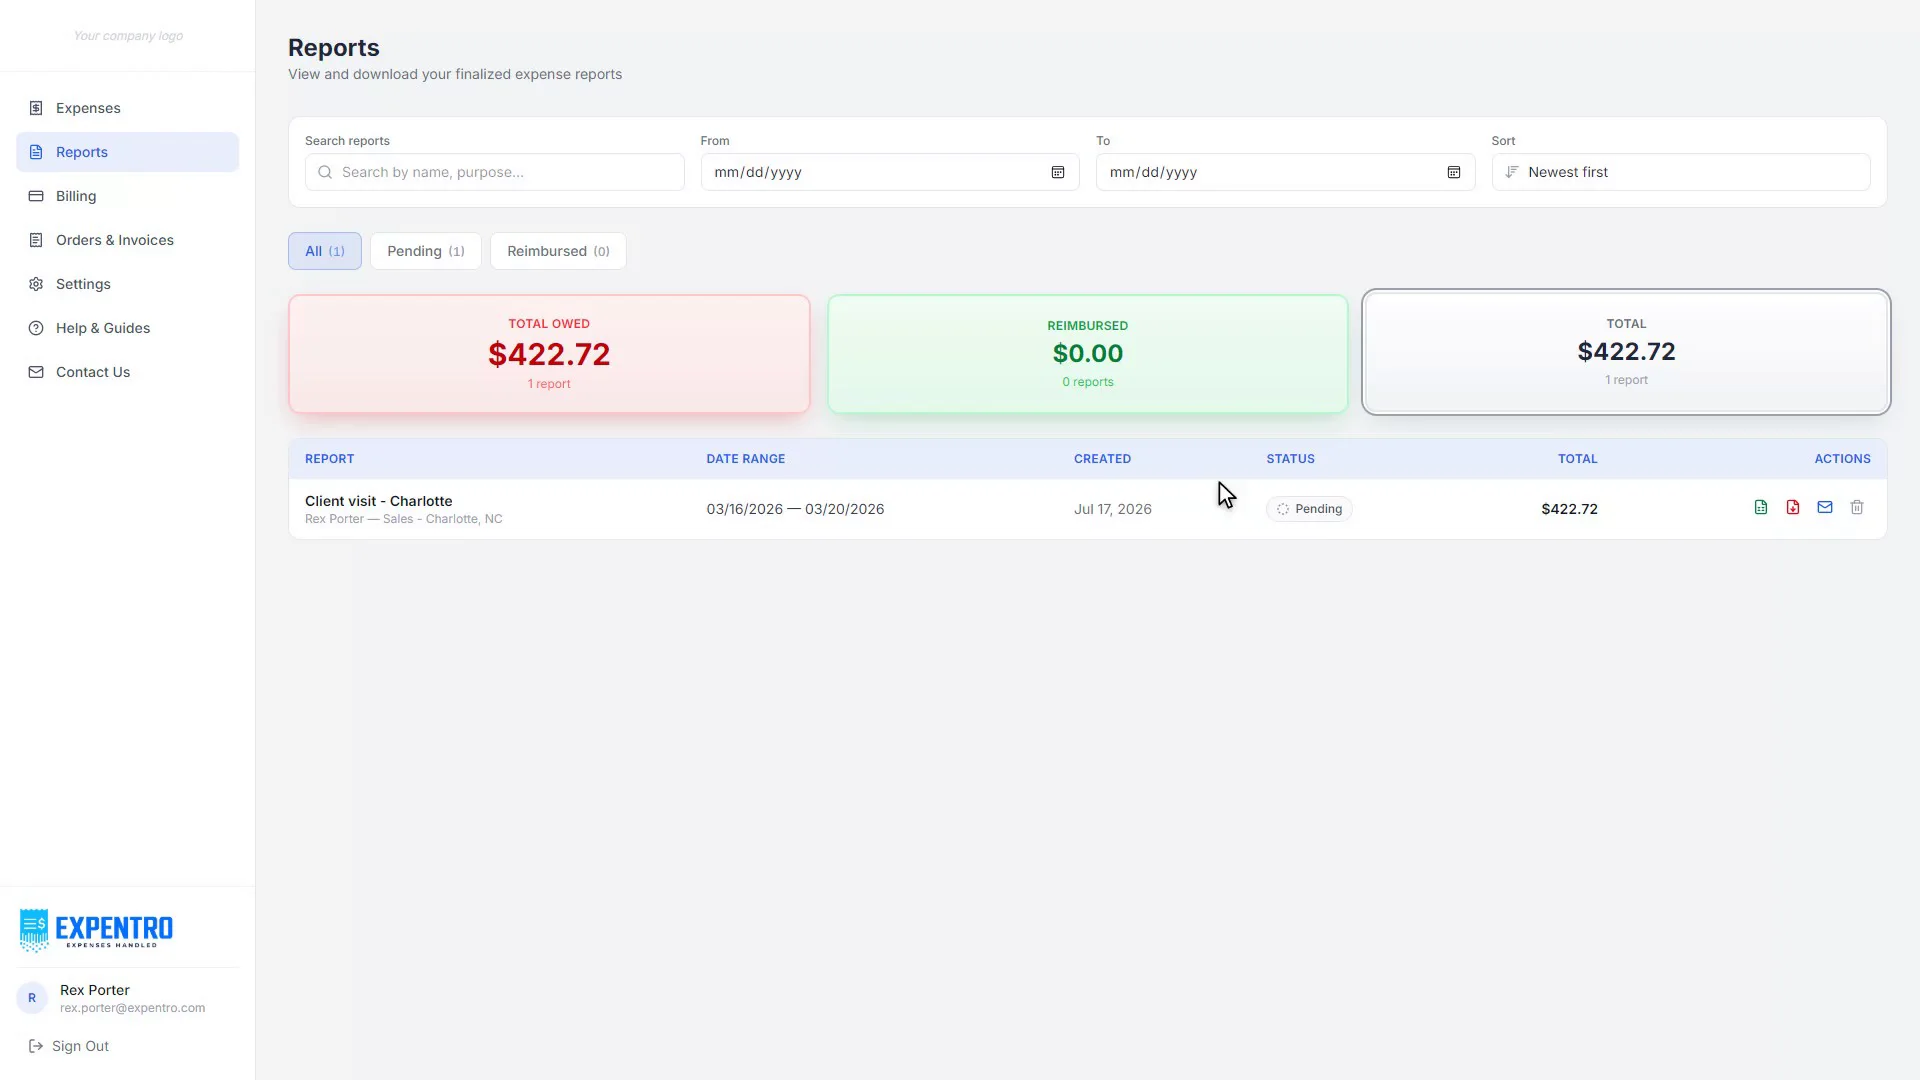The height and width of the screenshot is (1080, 1920).
Task: Click the created date Jul 17, 2026
Action: 1113,509
